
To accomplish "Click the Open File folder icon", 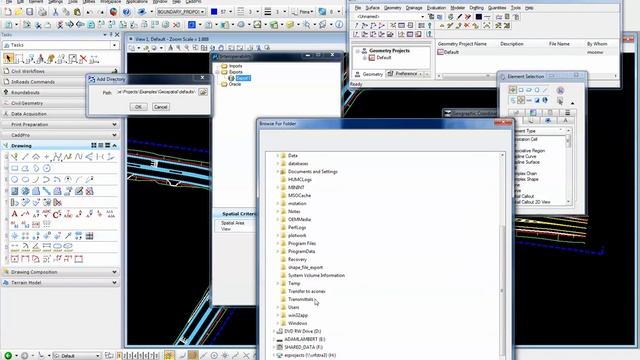I will point(19,12).
